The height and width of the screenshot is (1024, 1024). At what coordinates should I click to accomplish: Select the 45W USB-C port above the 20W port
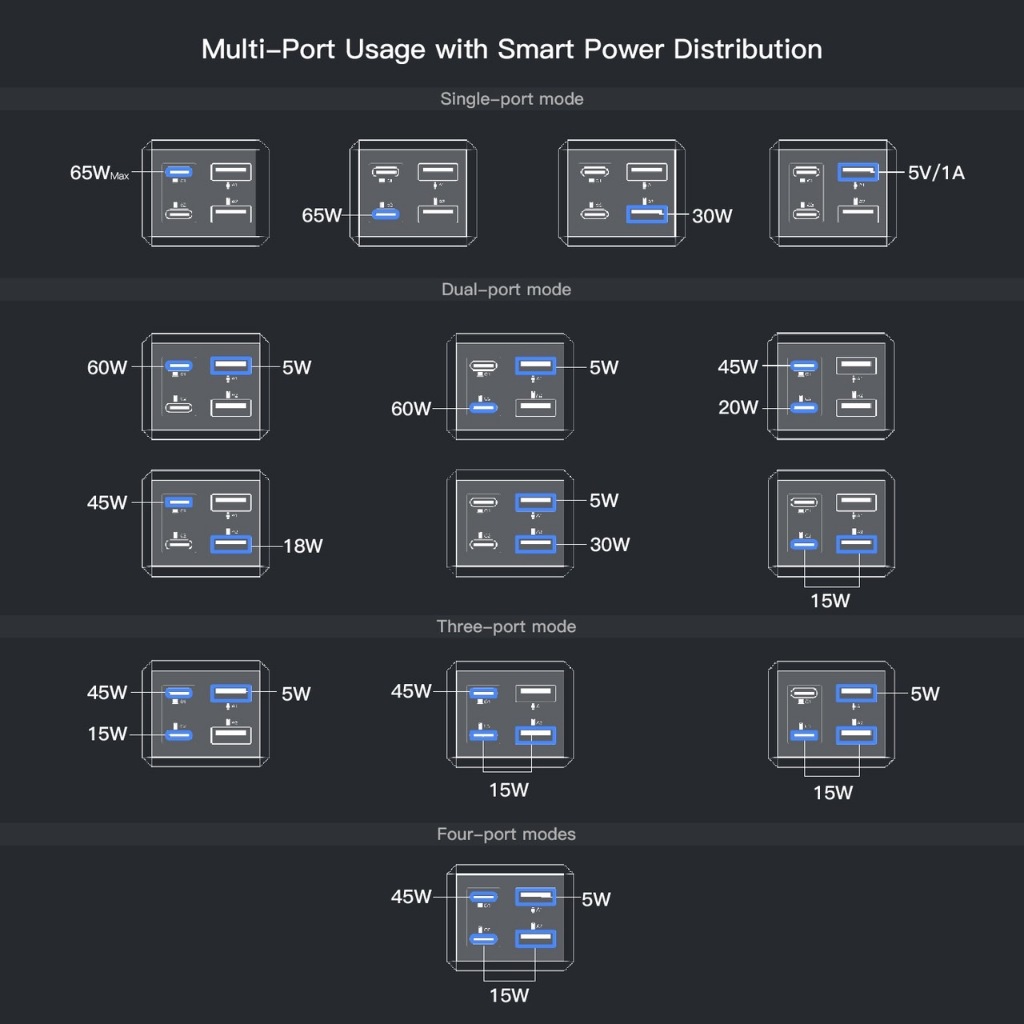802,367
